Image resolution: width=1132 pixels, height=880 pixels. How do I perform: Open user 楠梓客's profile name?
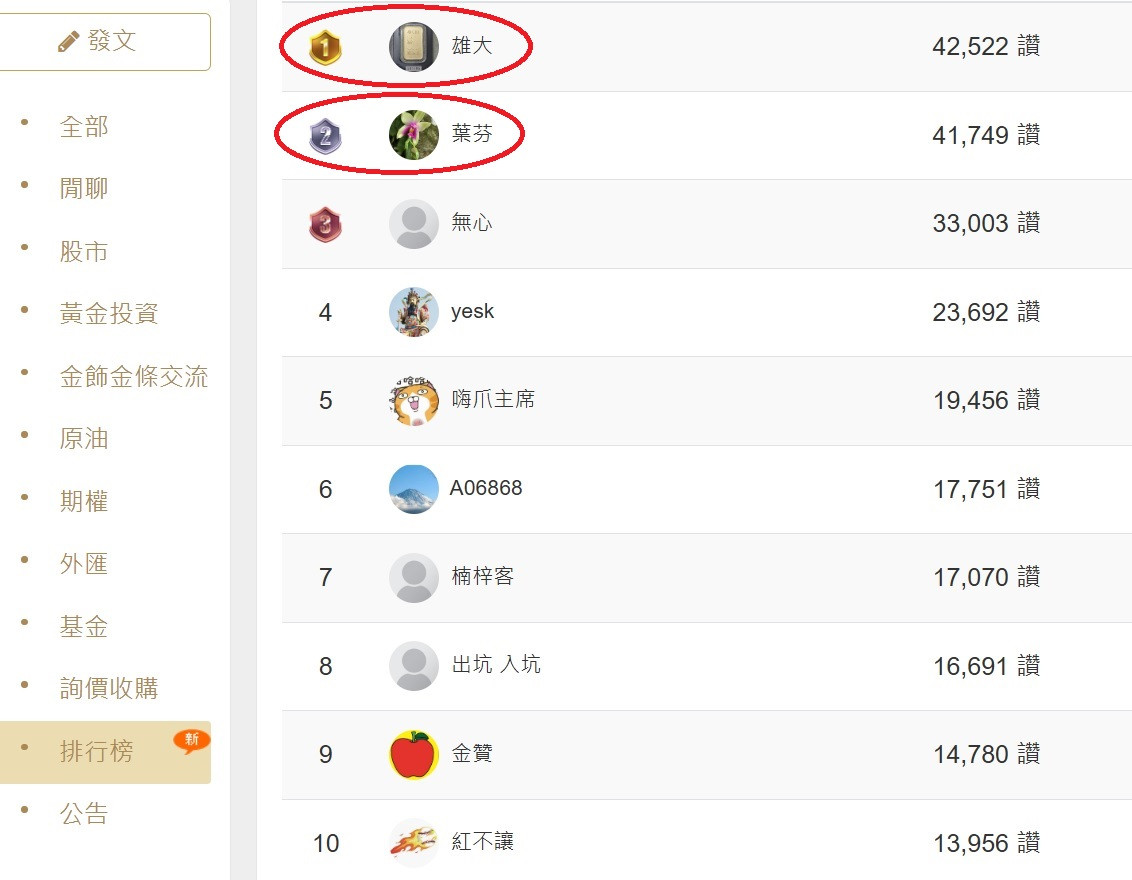[482, 577]
